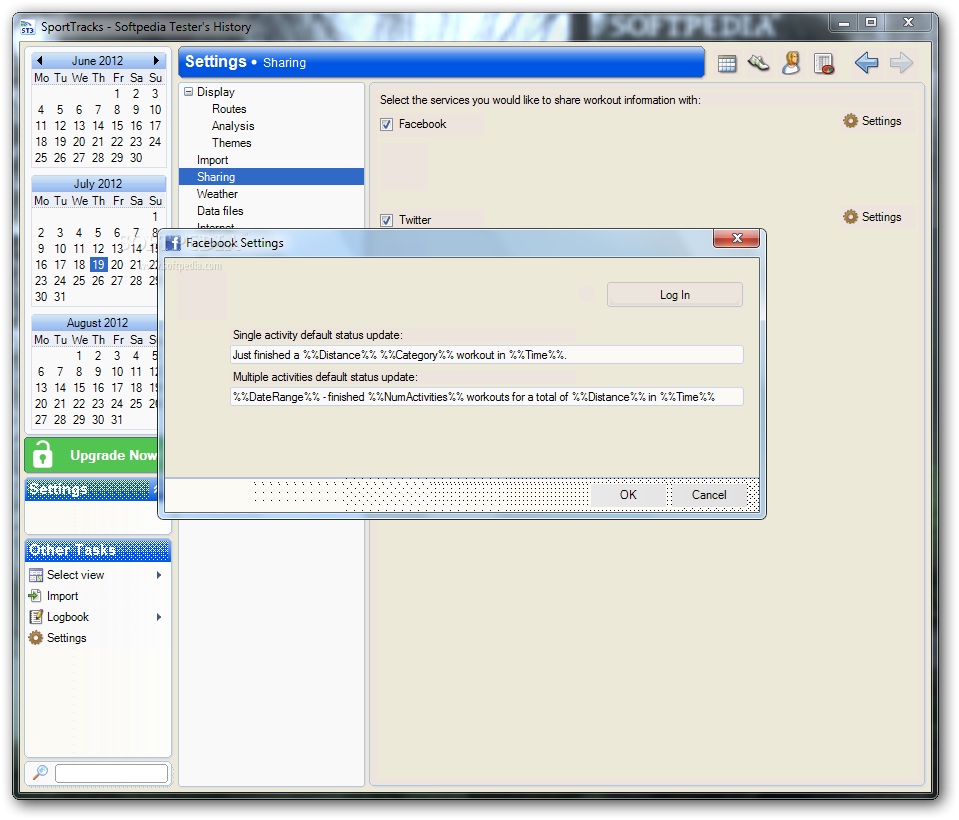
Task: Go forward with the grey right arrow
Action: (902, 62)
